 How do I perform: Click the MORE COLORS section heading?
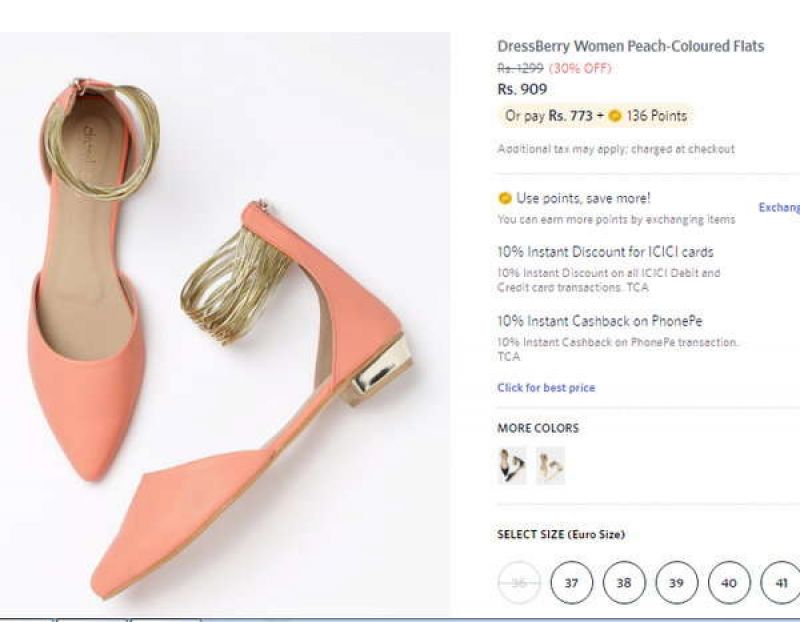(x=537, y=429)
